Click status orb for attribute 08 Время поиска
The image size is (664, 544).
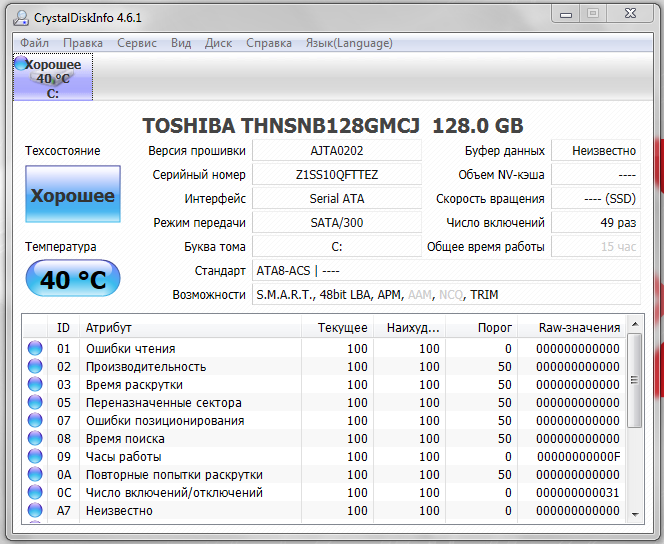35,438
